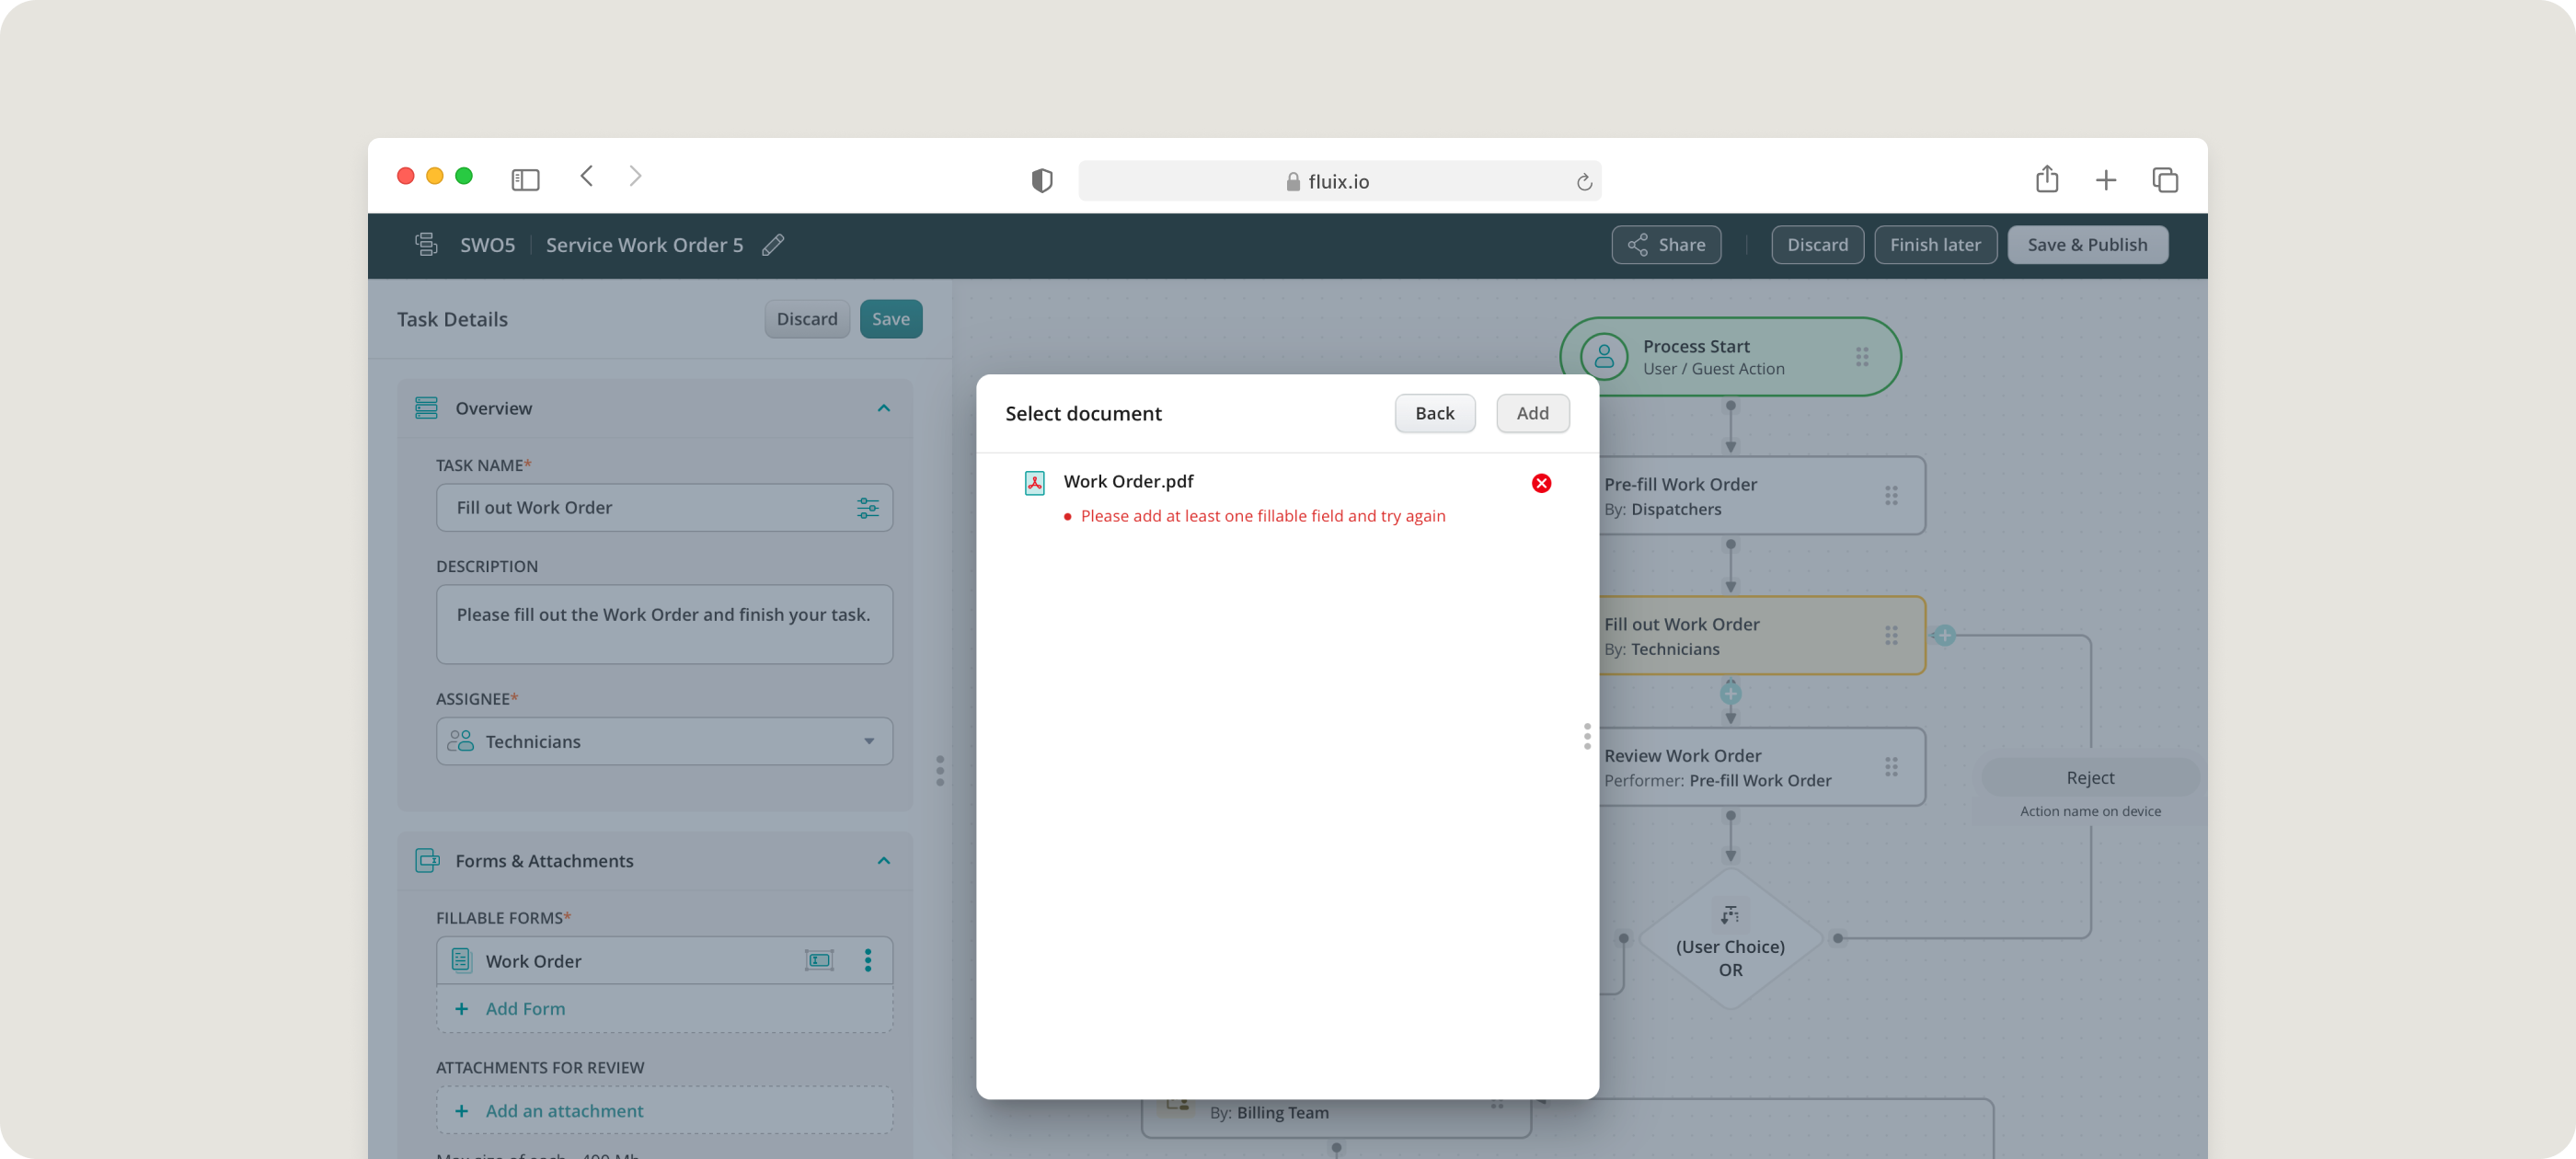This screenshot has height=1159, width=2576.
Task: Collapse the Overview section
Action: (883, 408)
